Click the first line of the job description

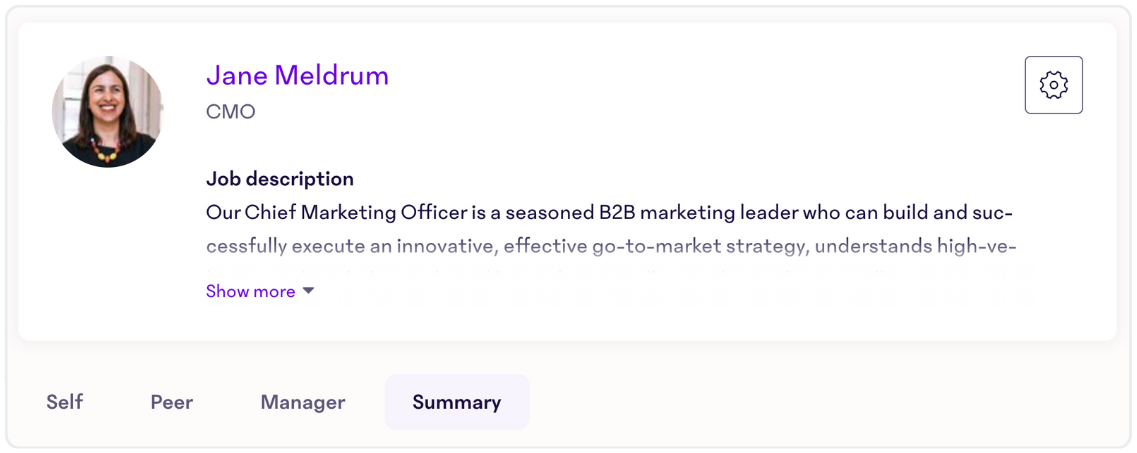tap(609, 212)
